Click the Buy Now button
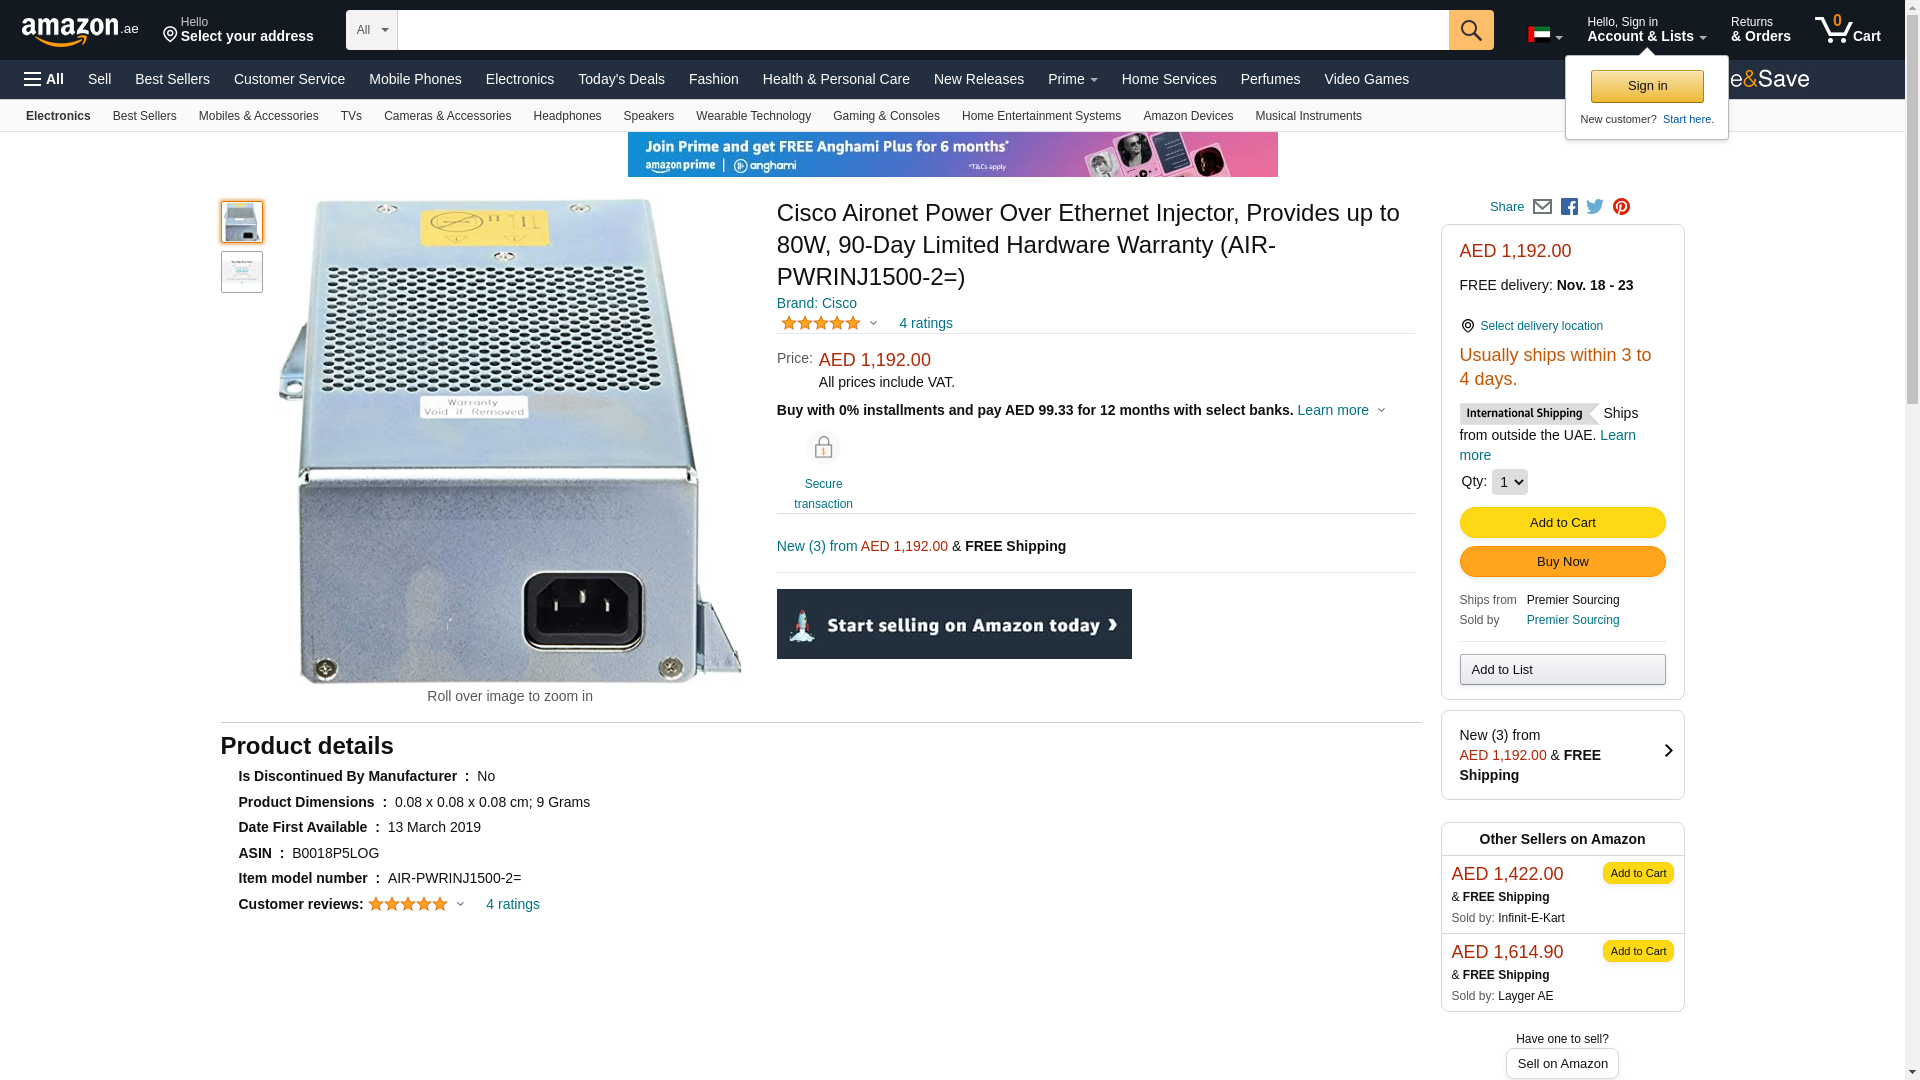 1562,562
